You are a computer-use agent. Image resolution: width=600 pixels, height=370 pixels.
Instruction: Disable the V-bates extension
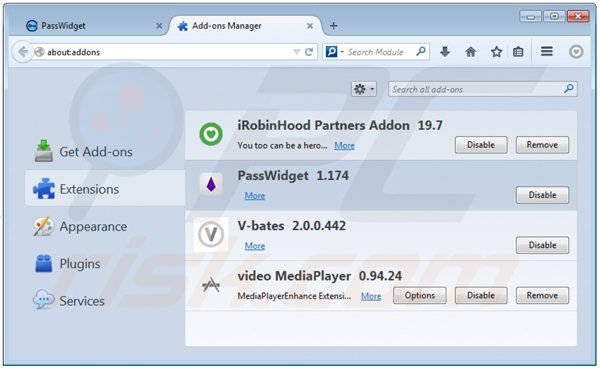click(x=542, y=245)
